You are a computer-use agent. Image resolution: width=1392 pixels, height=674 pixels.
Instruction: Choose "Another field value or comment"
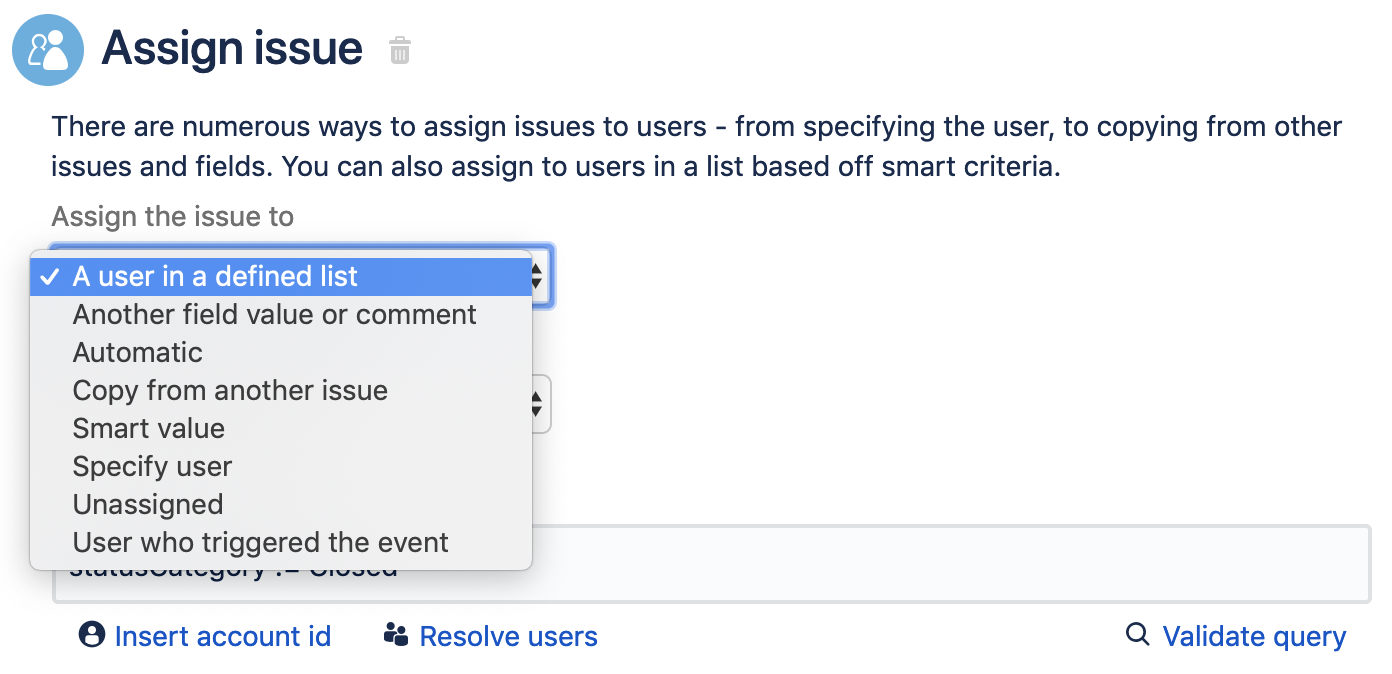pos(274,315)
